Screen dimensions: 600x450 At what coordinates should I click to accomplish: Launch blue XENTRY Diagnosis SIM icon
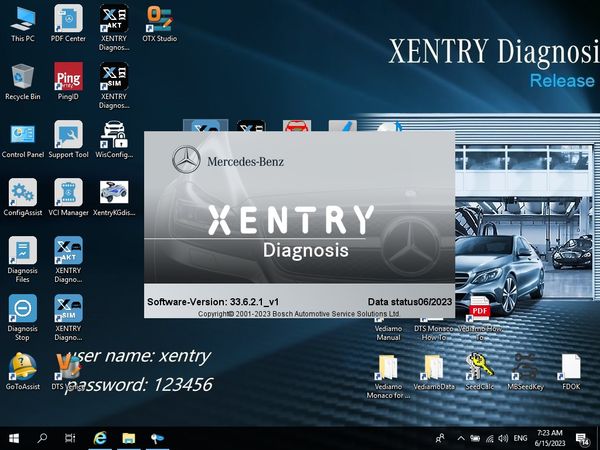[68, 318]
